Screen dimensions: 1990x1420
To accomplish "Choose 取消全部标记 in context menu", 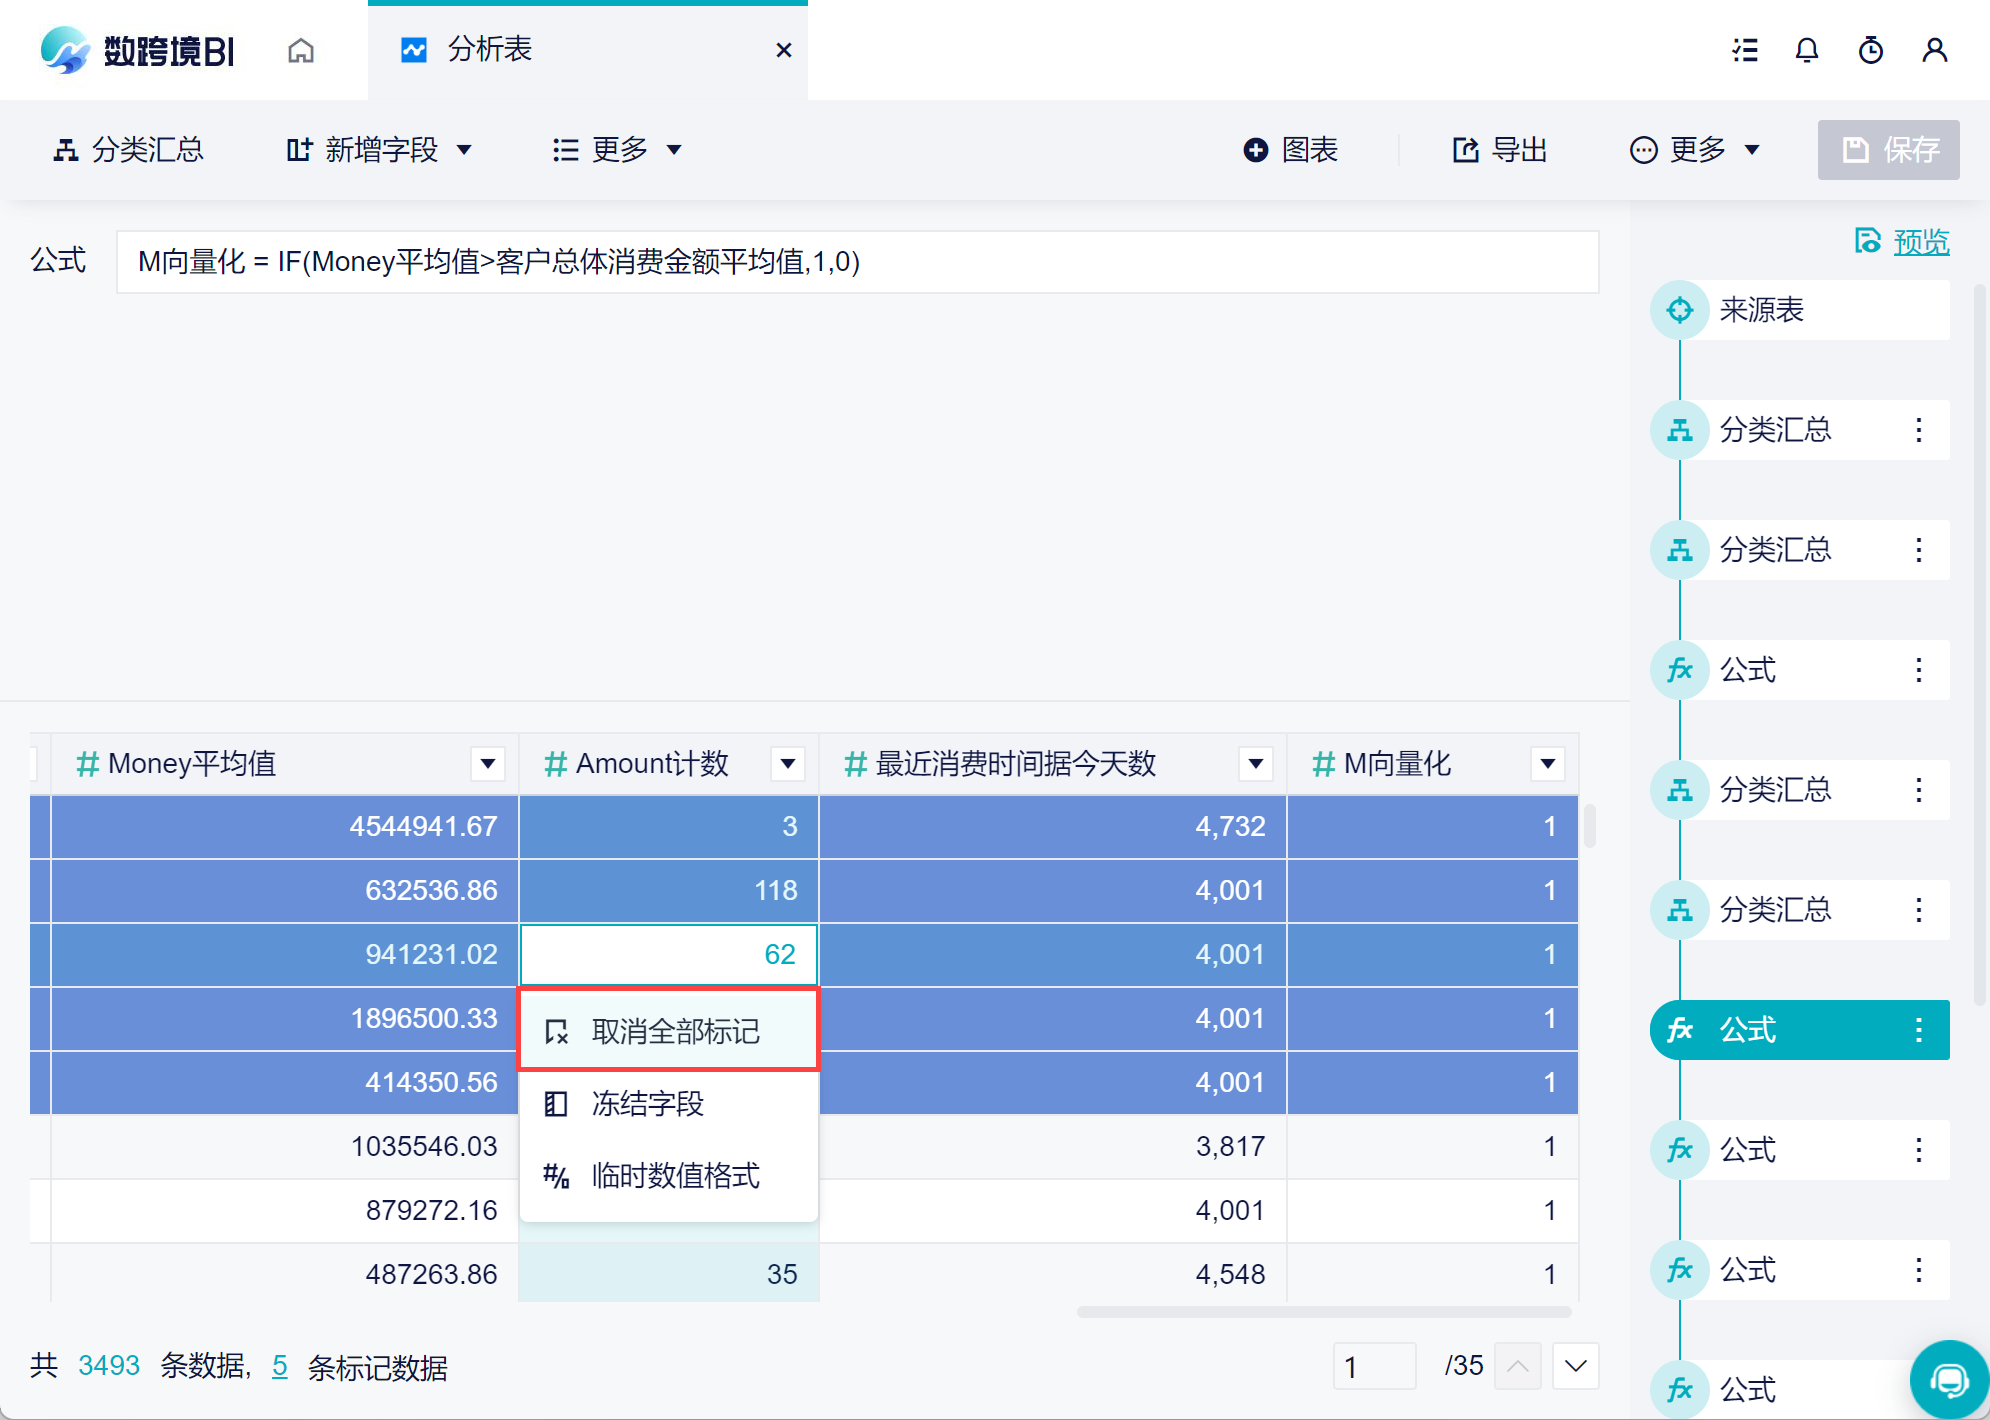I will point(670,1031).
